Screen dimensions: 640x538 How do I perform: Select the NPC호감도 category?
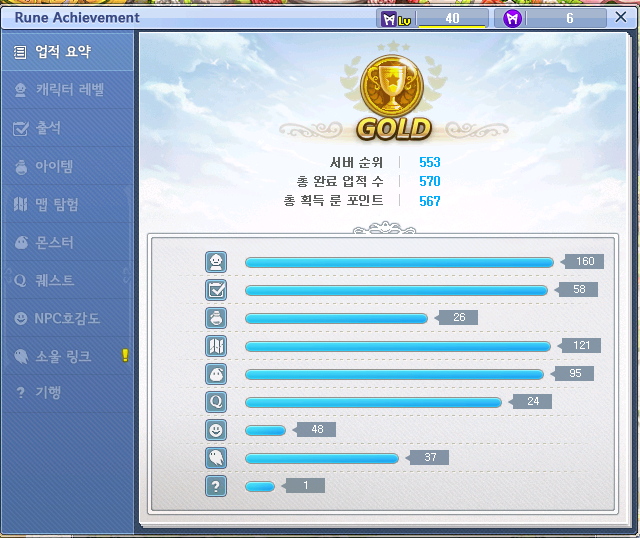67,318
